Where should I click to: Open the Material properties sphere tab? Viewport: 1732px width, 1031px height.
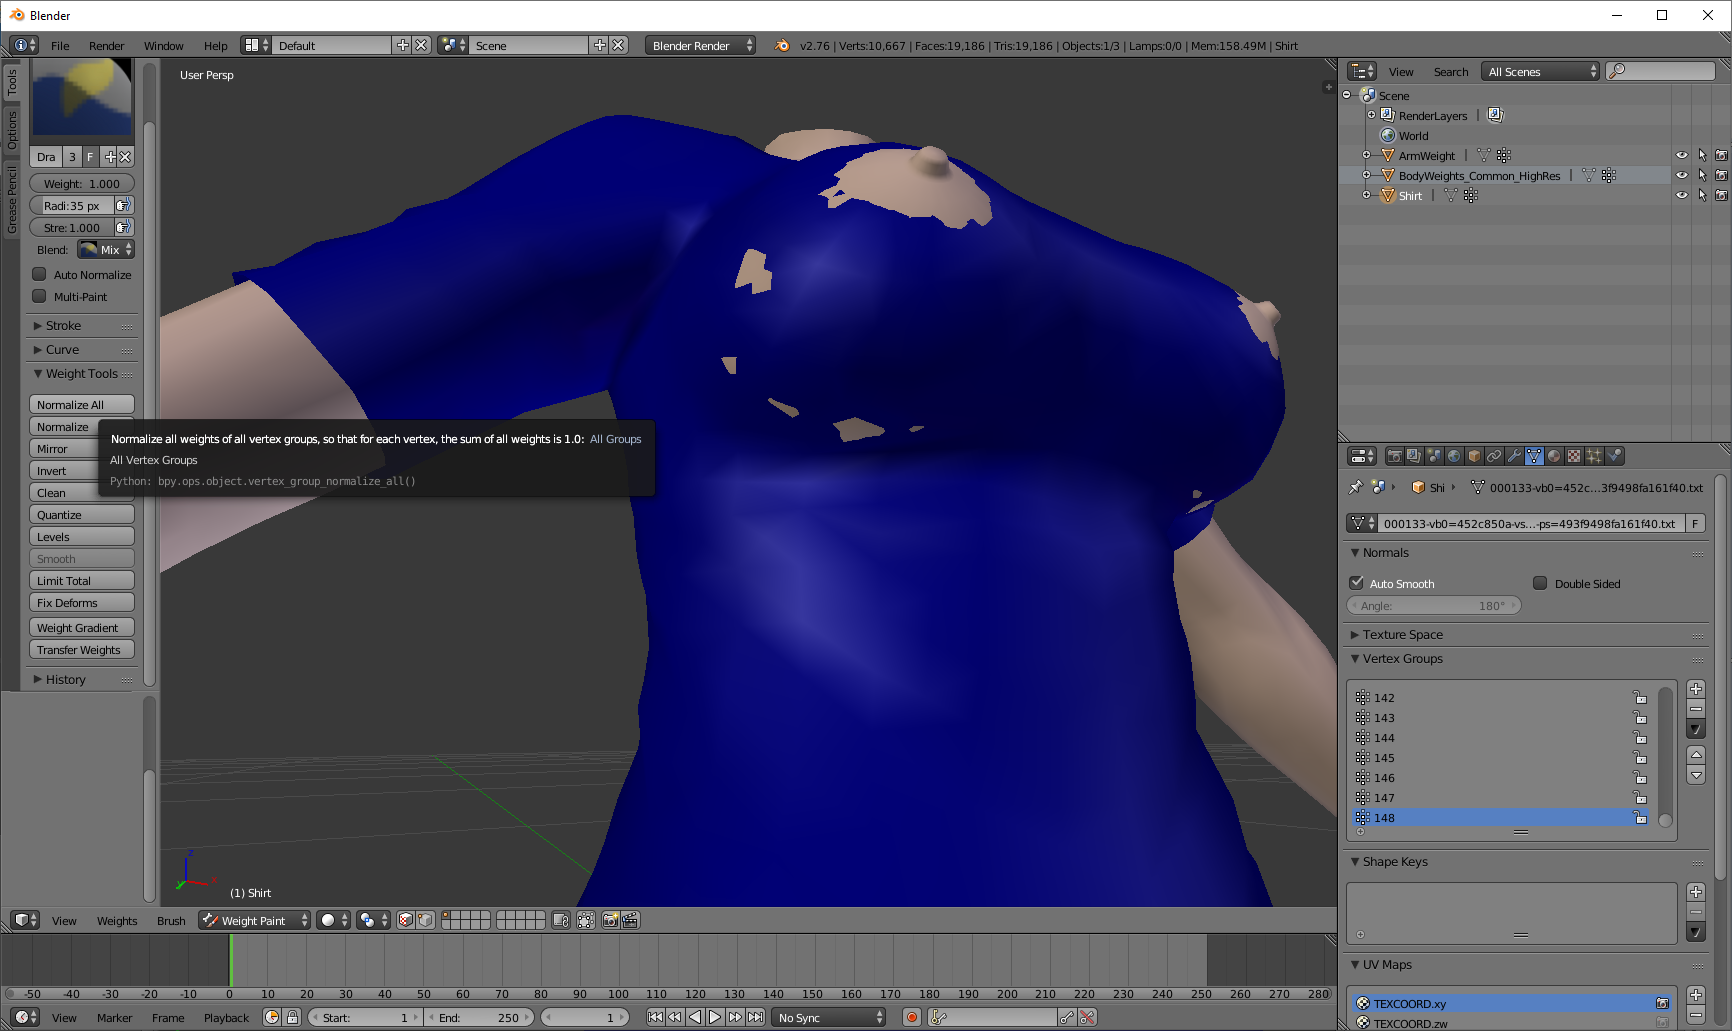(x=1554, y=456)
